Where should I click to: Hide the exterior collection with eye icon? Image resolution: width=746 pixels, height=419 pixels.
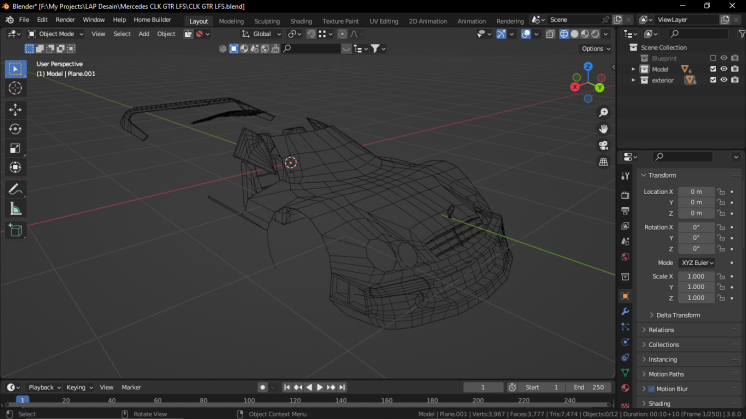click(724, 80)
